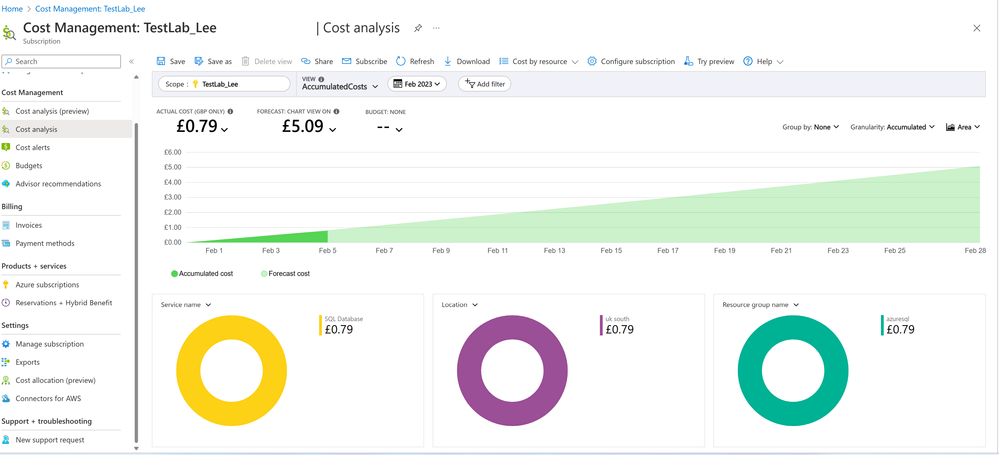Click the Subscribe envelope icon
Screen dimensions: 999x455
pyautogui.click(x=347, y=62)
